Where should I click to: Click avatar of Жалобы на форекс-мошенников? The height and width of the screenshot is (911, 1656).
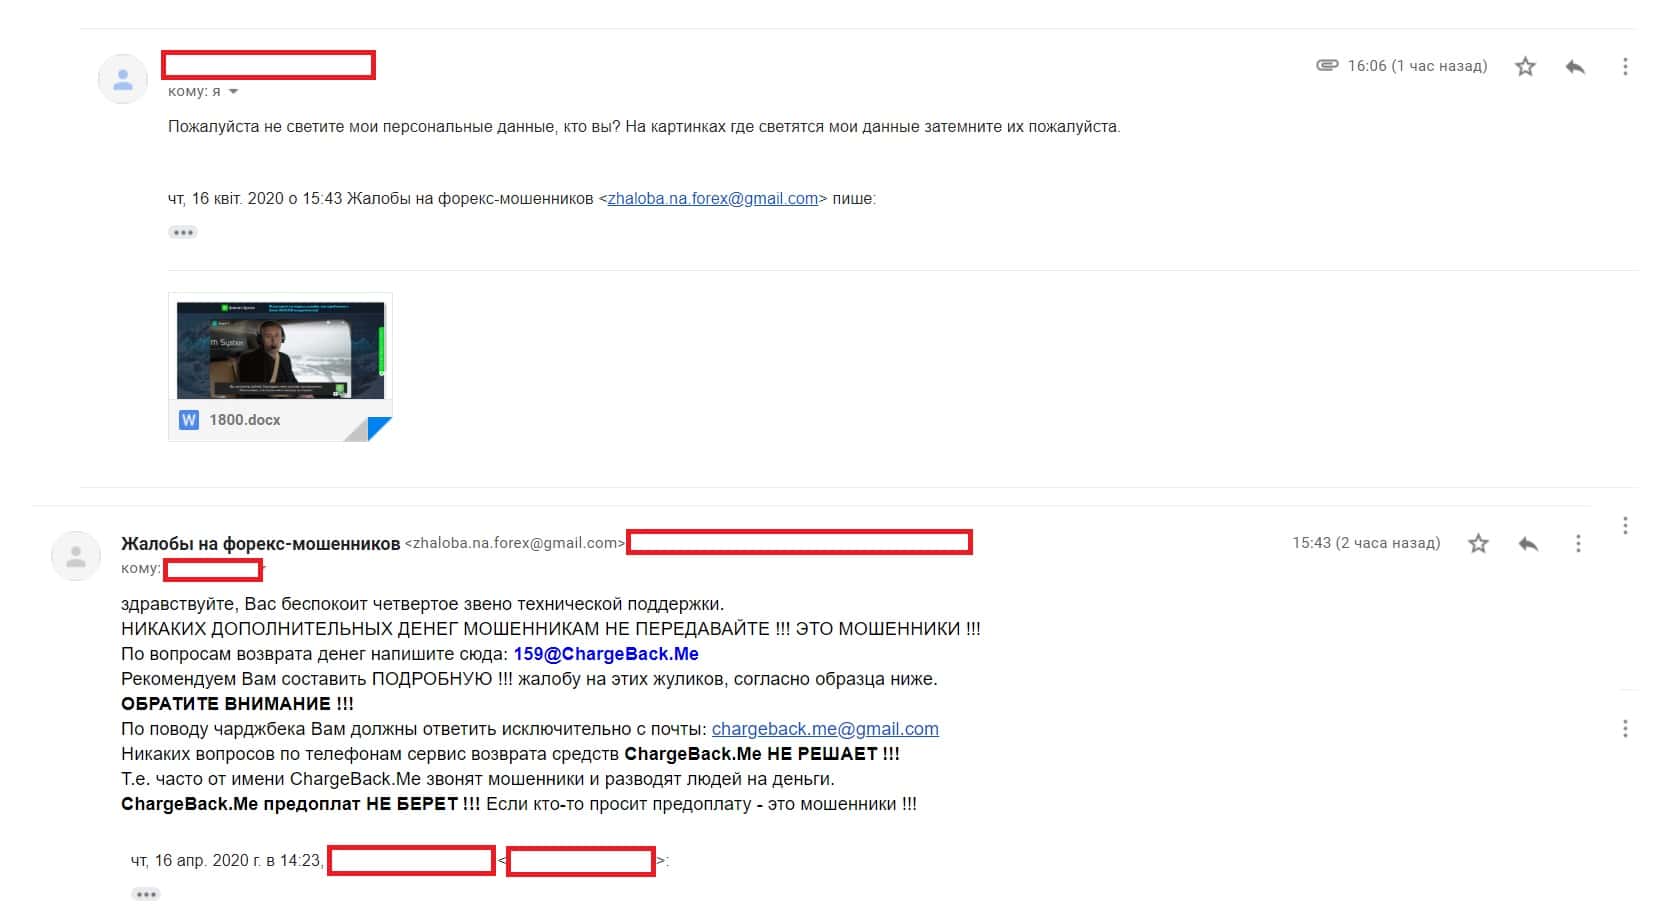click(x=76, y=556)
